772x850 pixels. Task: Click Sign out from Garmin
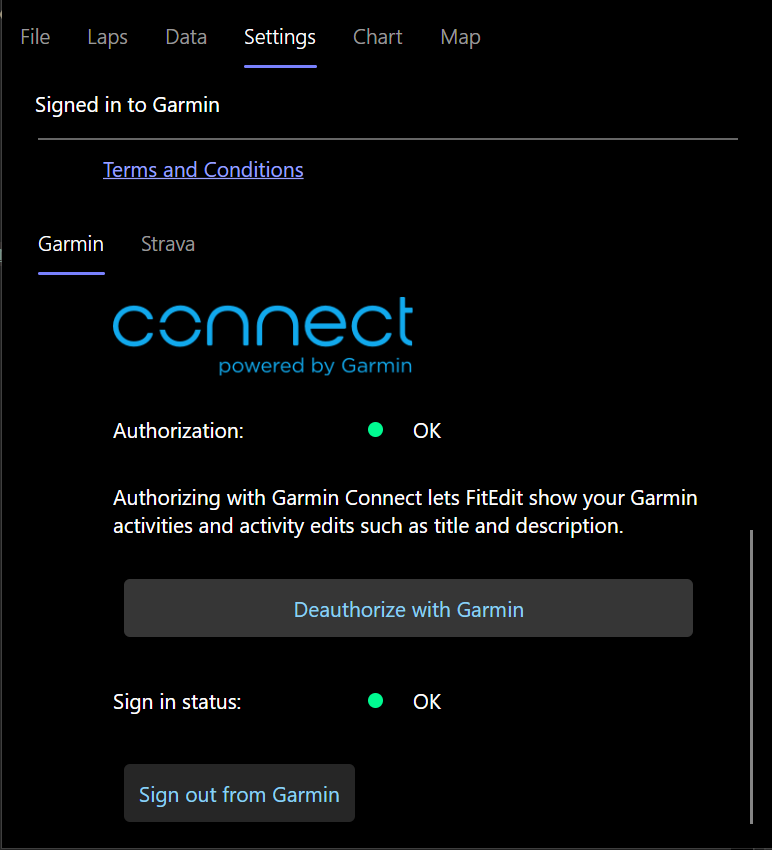[239, 795]
